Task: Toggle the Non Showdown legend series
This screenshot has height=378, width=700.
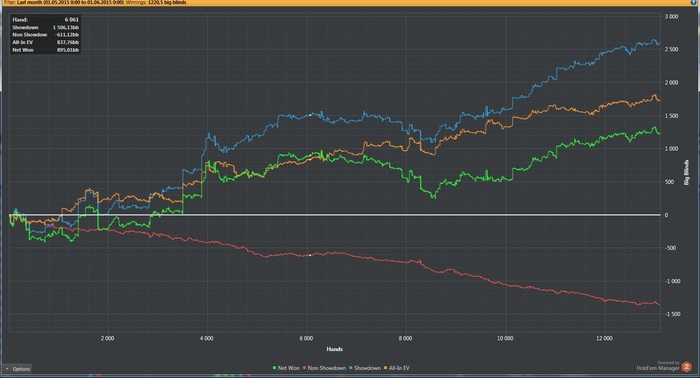Action: (325, 368)
